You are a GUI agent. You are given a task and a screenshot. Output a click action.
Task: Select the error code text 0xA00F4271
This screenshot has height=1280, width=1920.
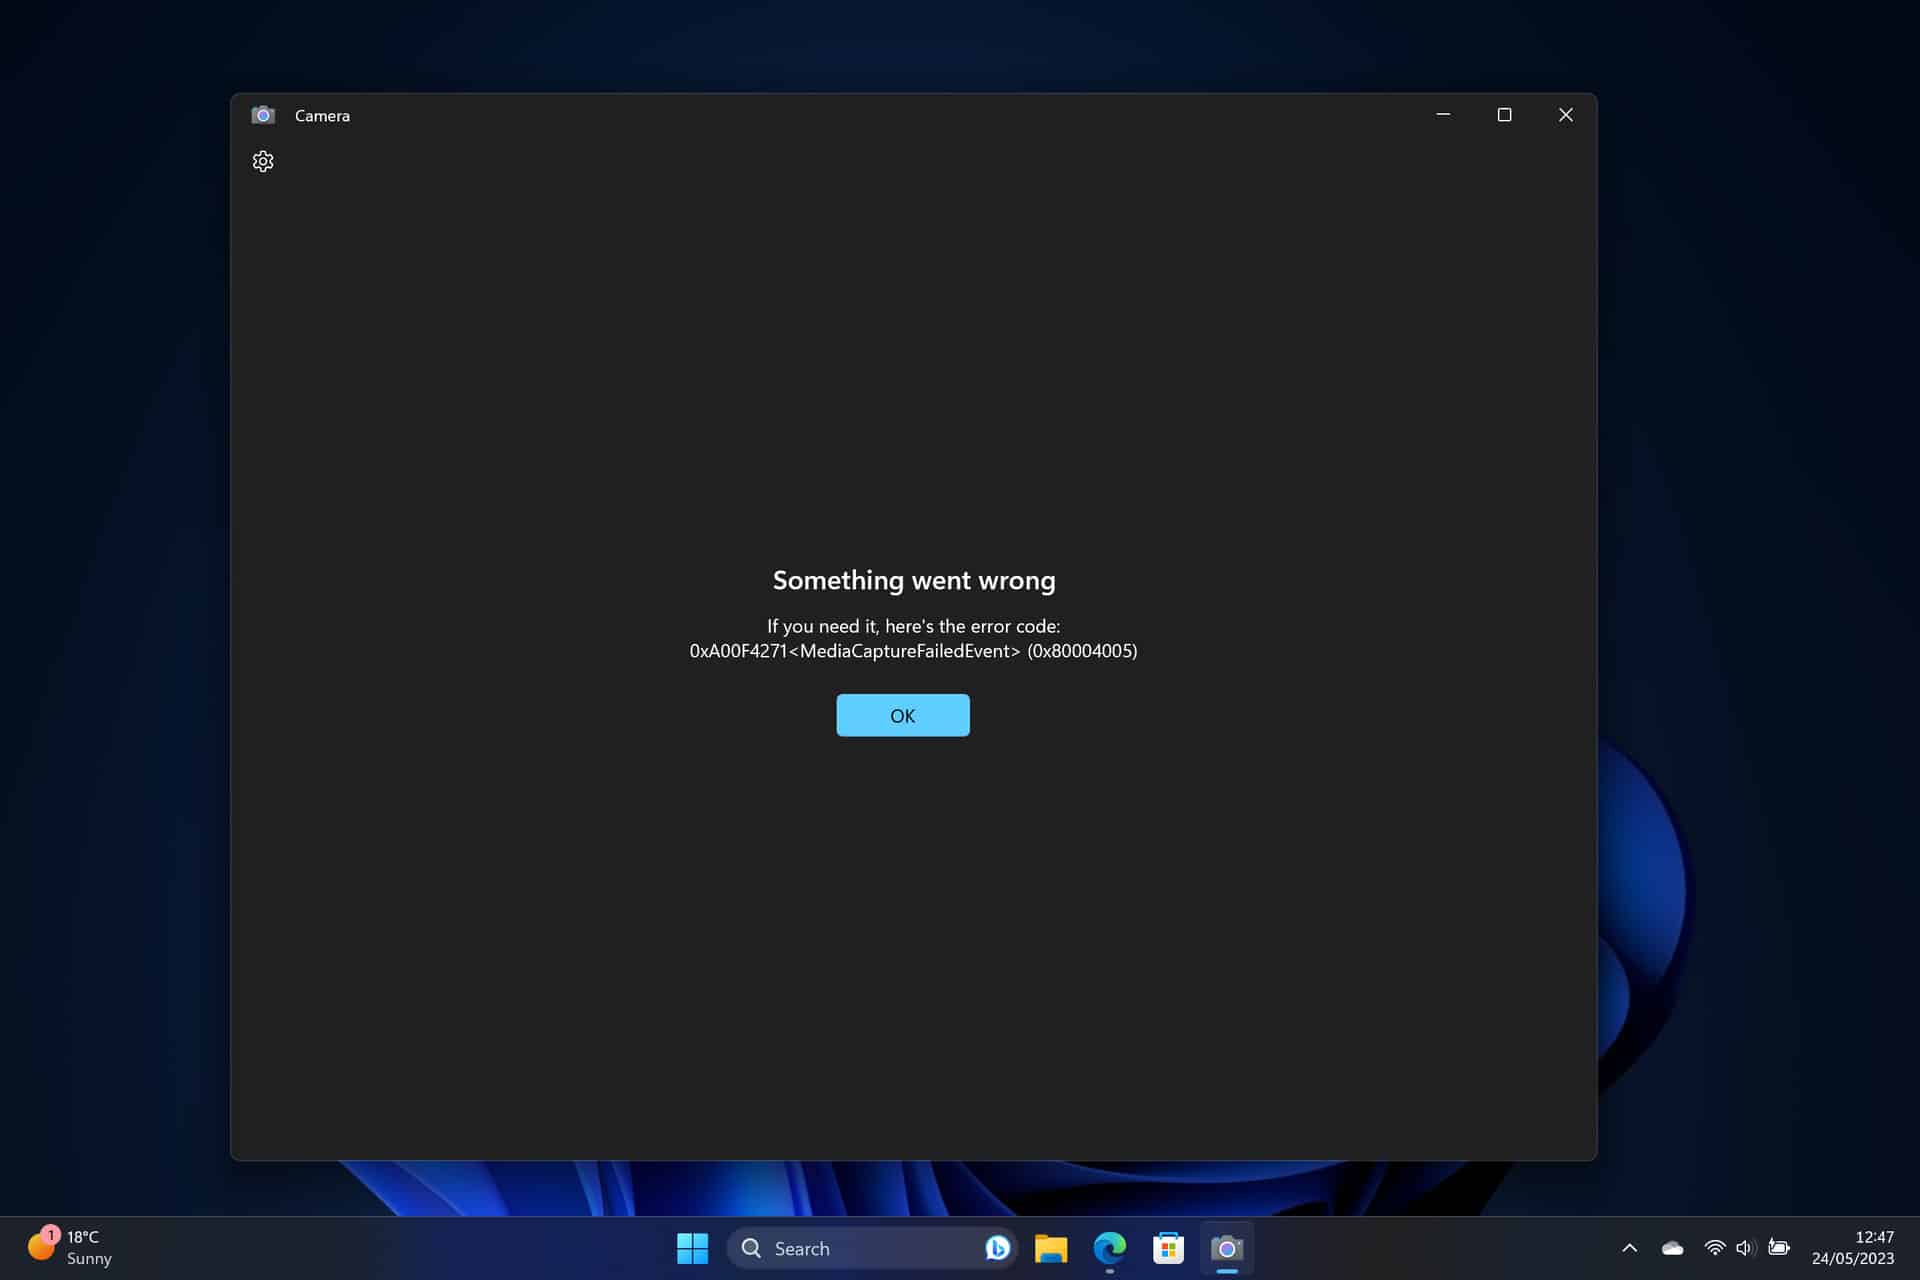738,651
